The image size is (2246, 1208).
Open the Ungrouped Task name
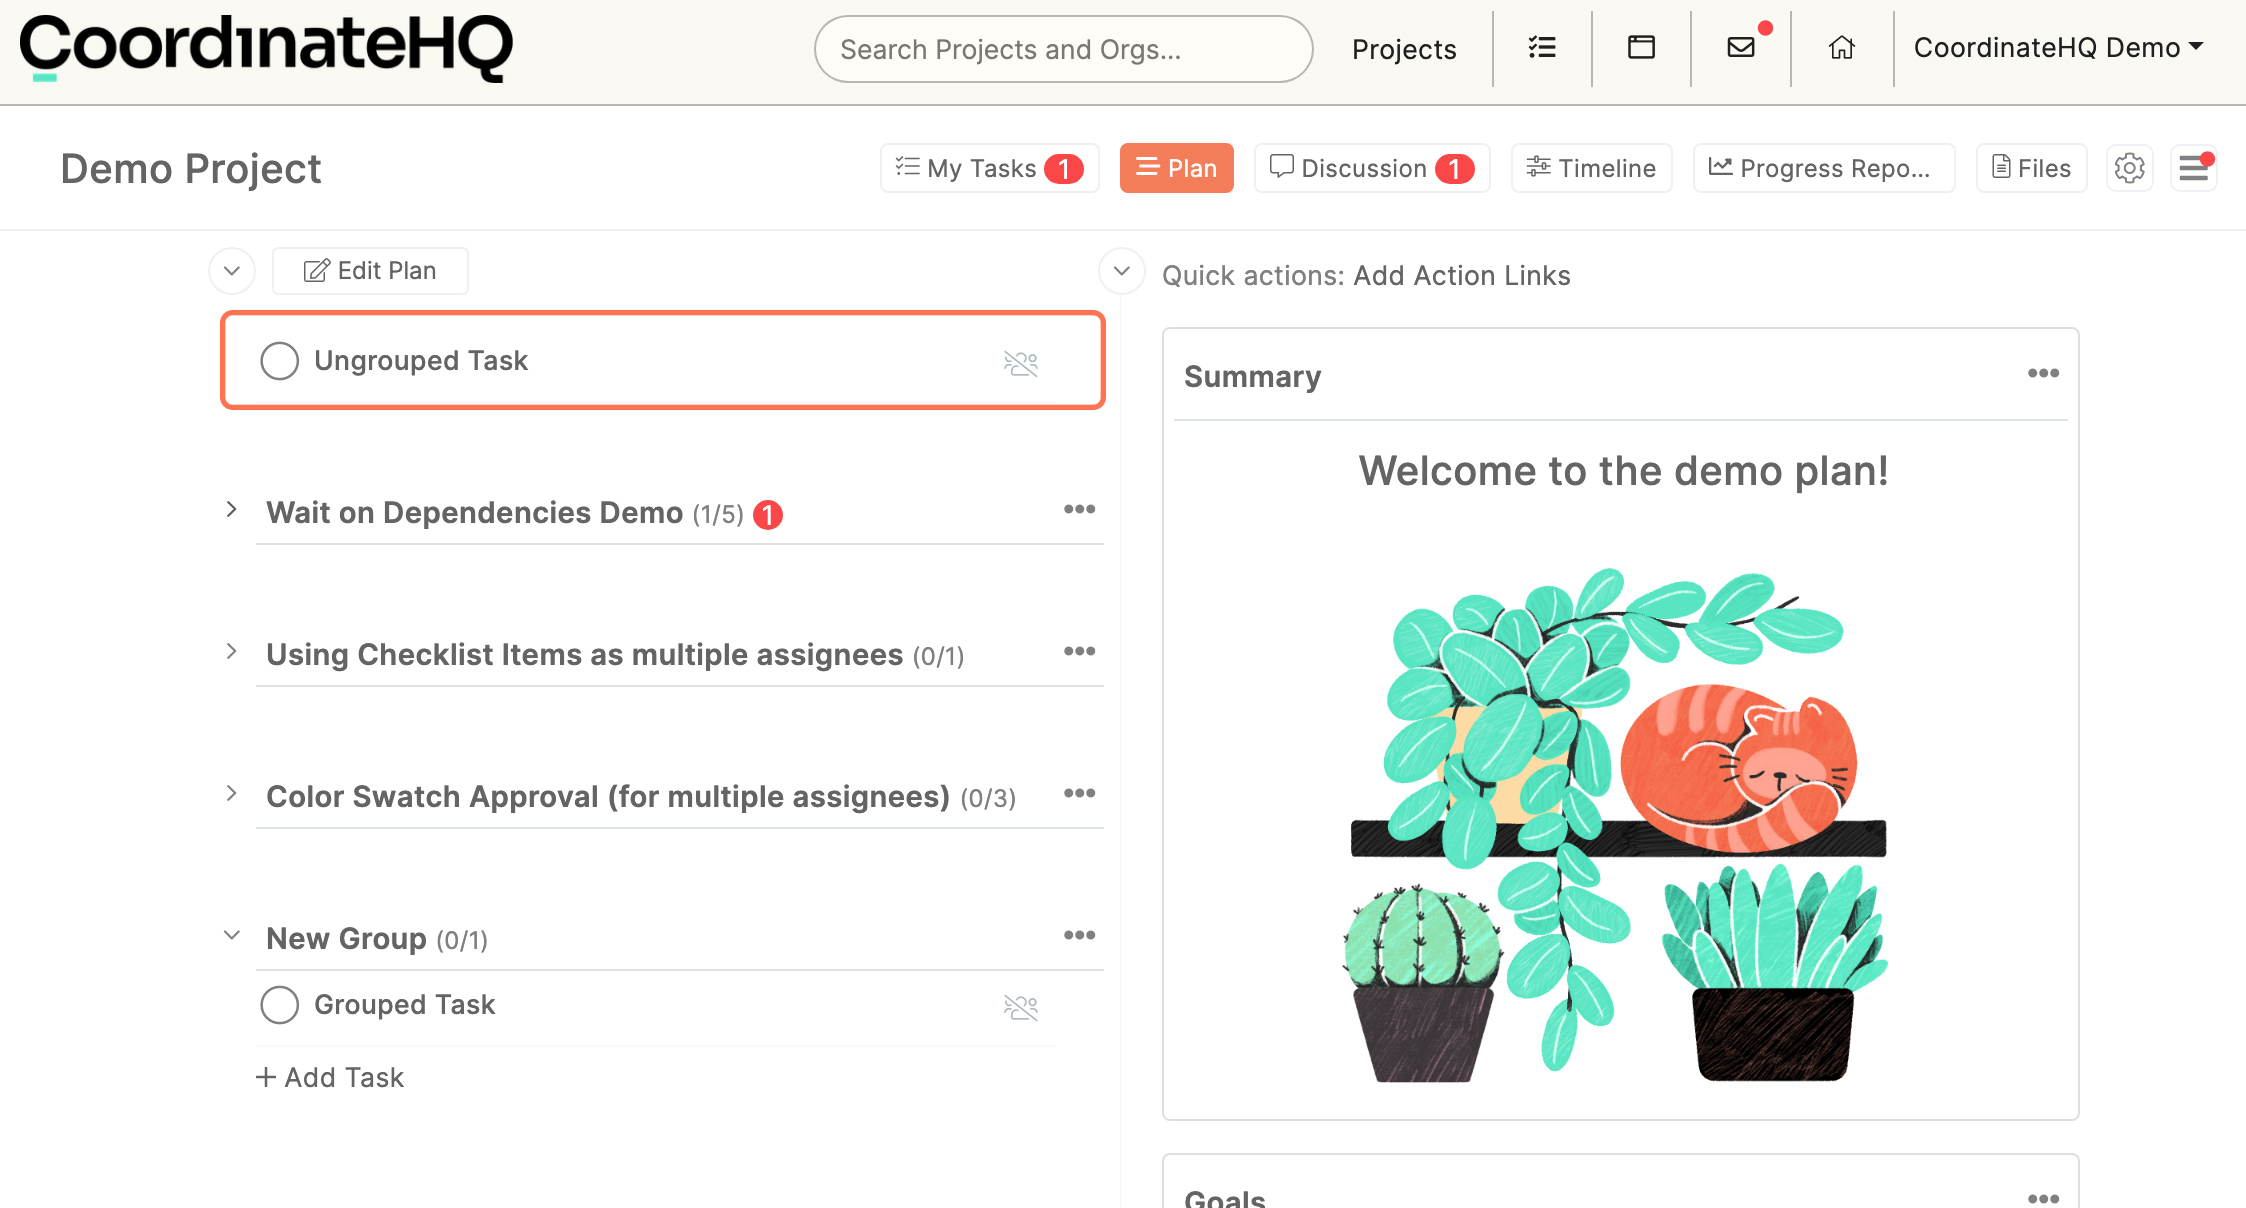[x=421, y=361]
